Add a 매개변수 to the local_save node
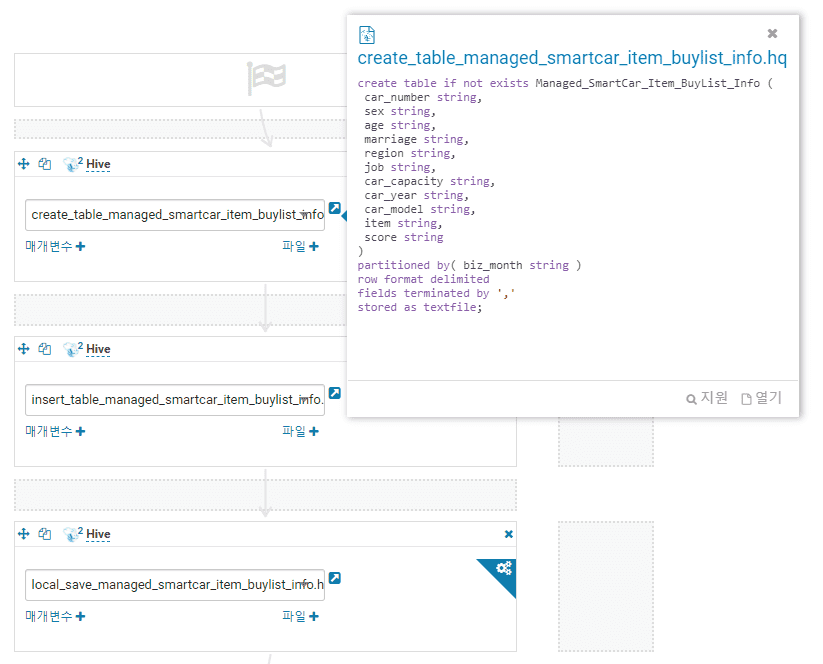The height and width of the screenshot is (664, 823). 55,616
